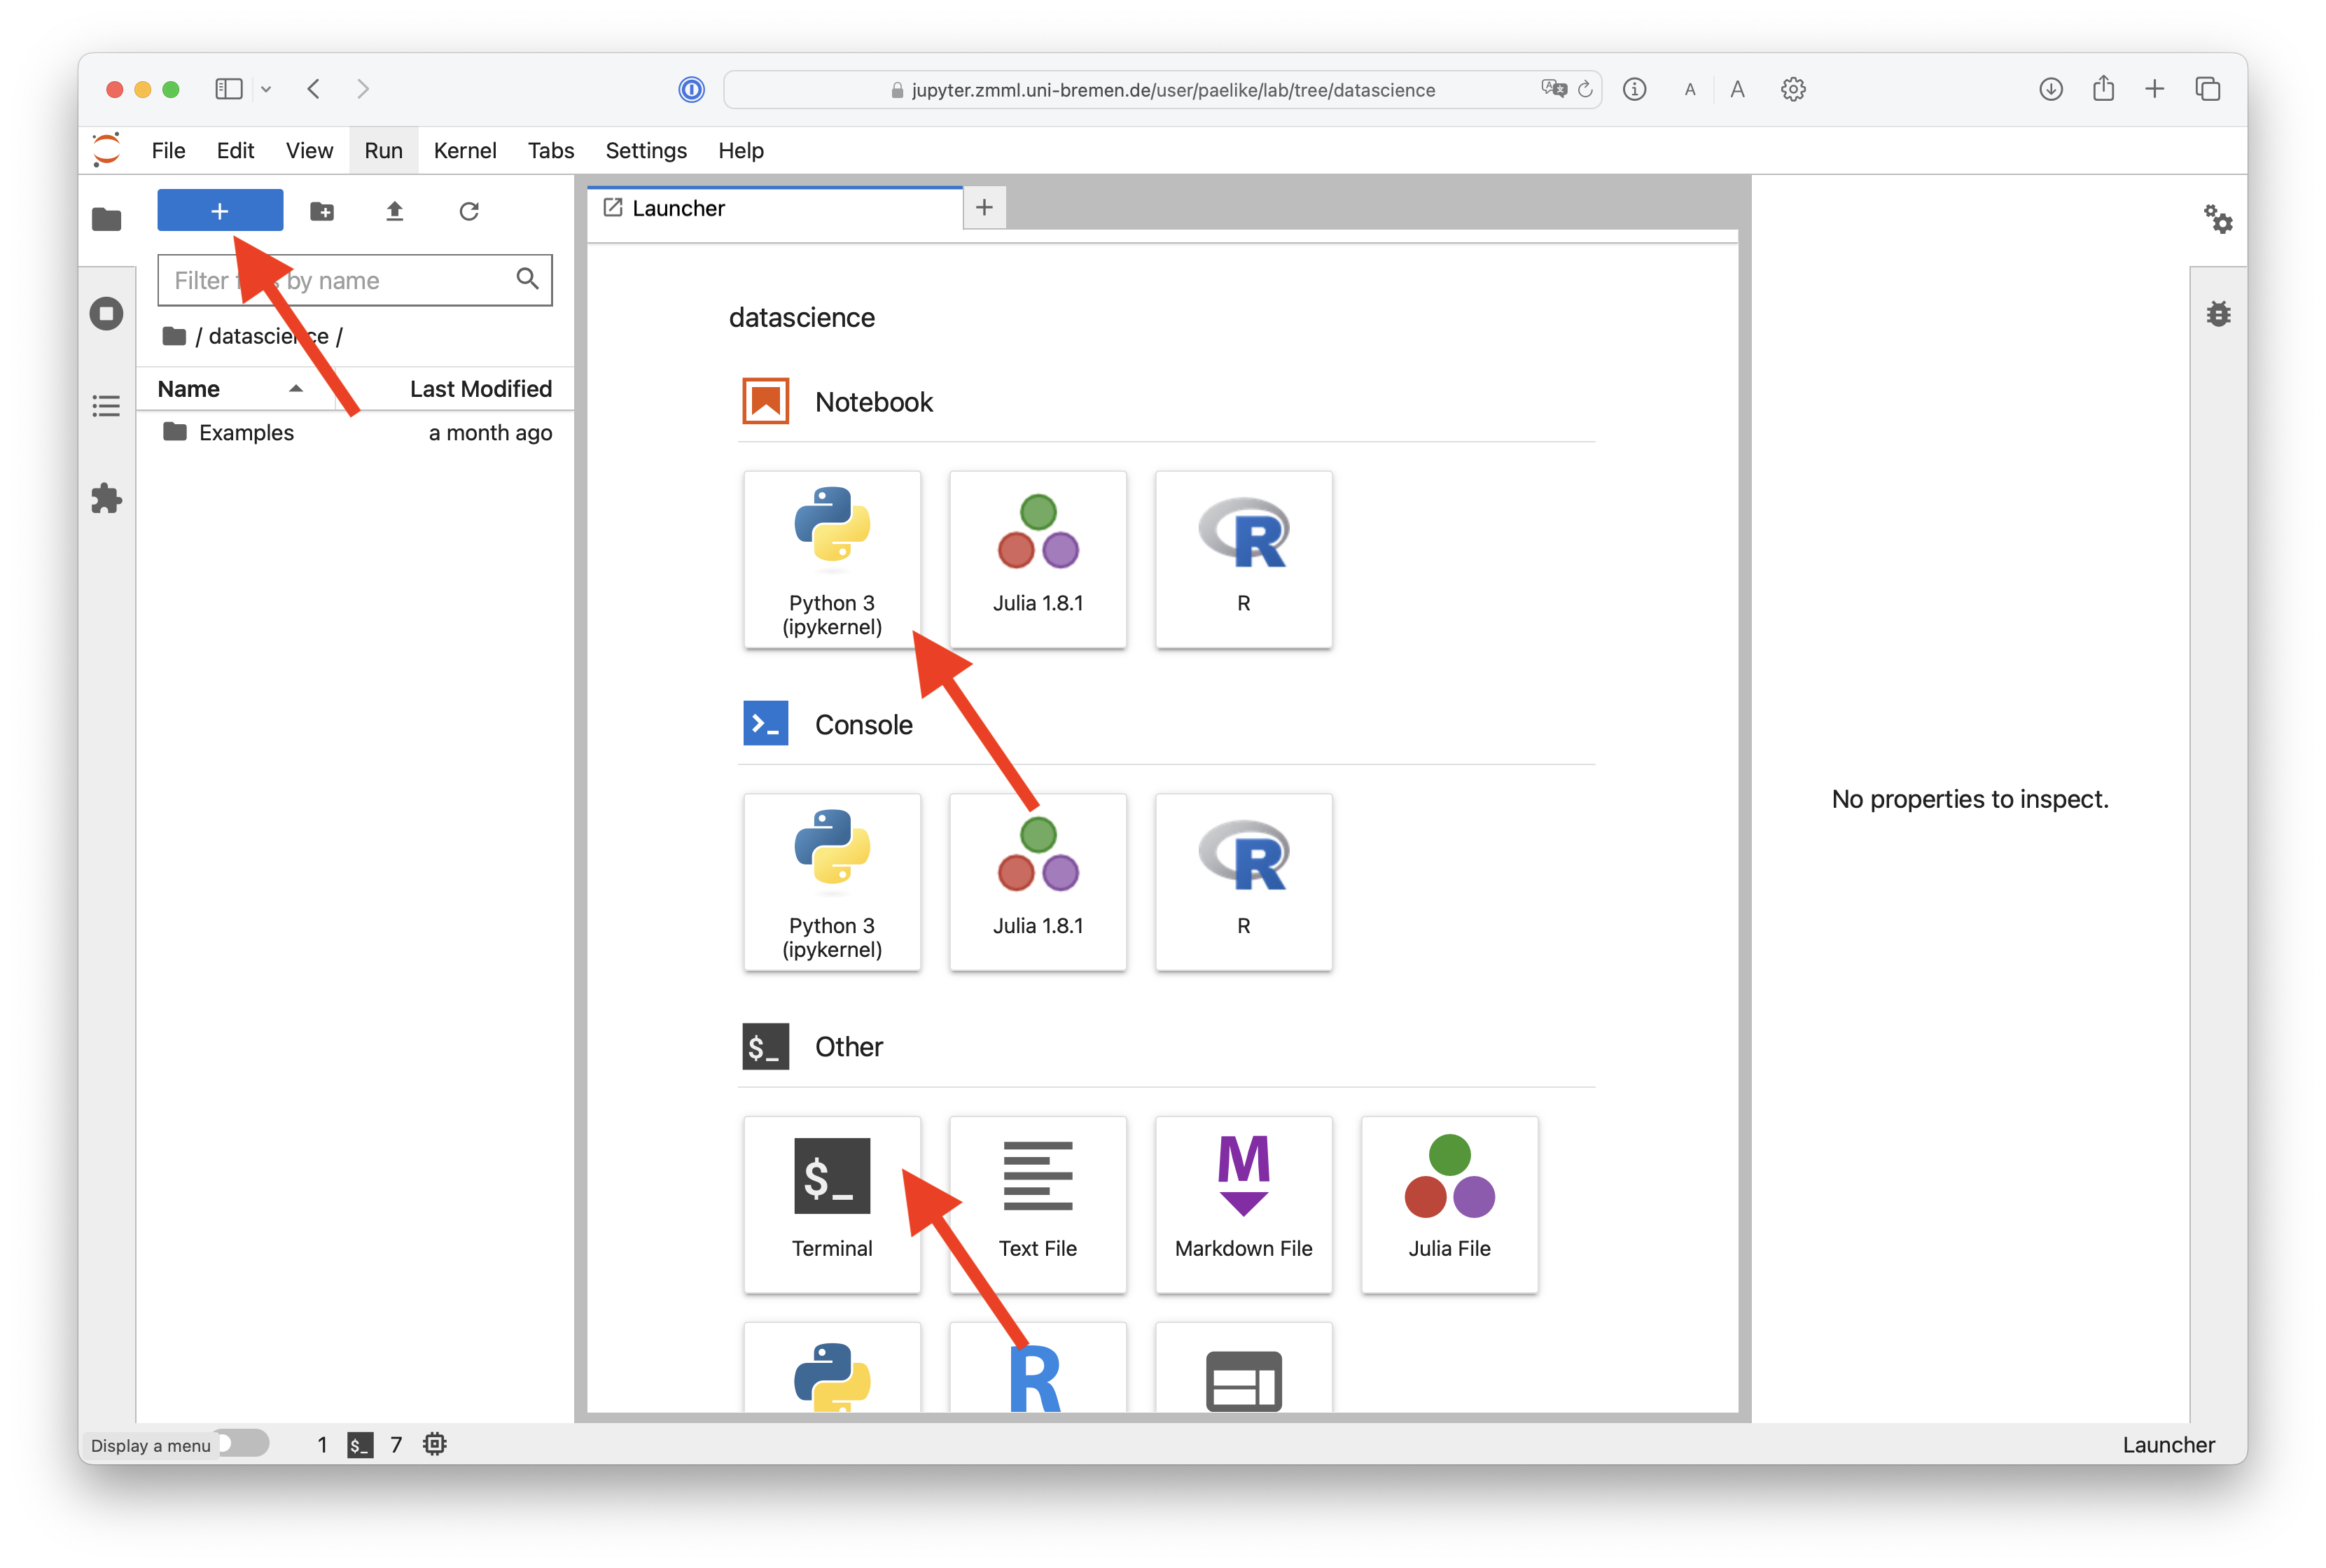Image resolution: width=2326 pixels, height=1568 pixels.
Task: Reload the page in Safari
Action: pos(1585,89)
